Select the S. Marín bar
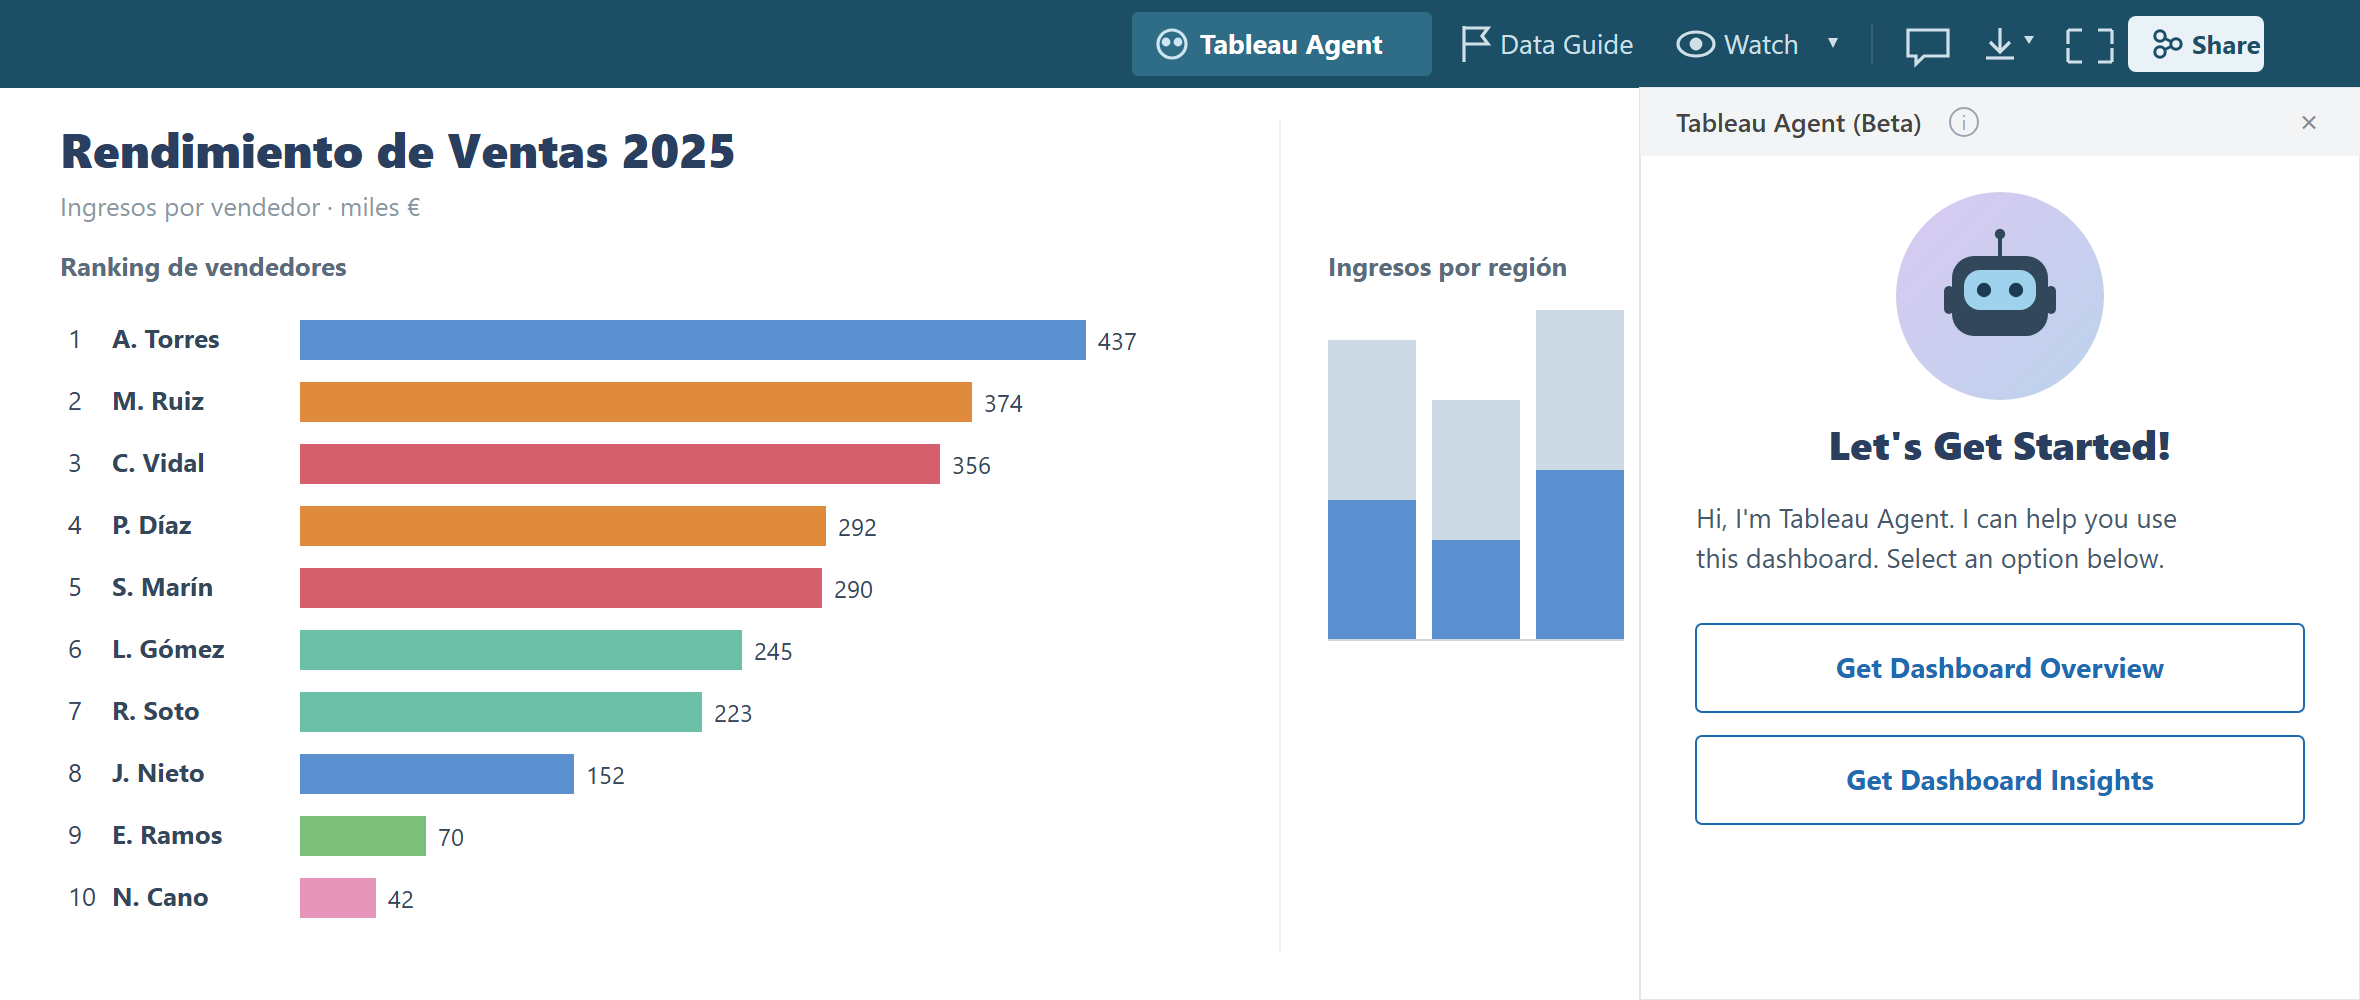The width and height of the screenshot is (2360, 1000). 561,588
